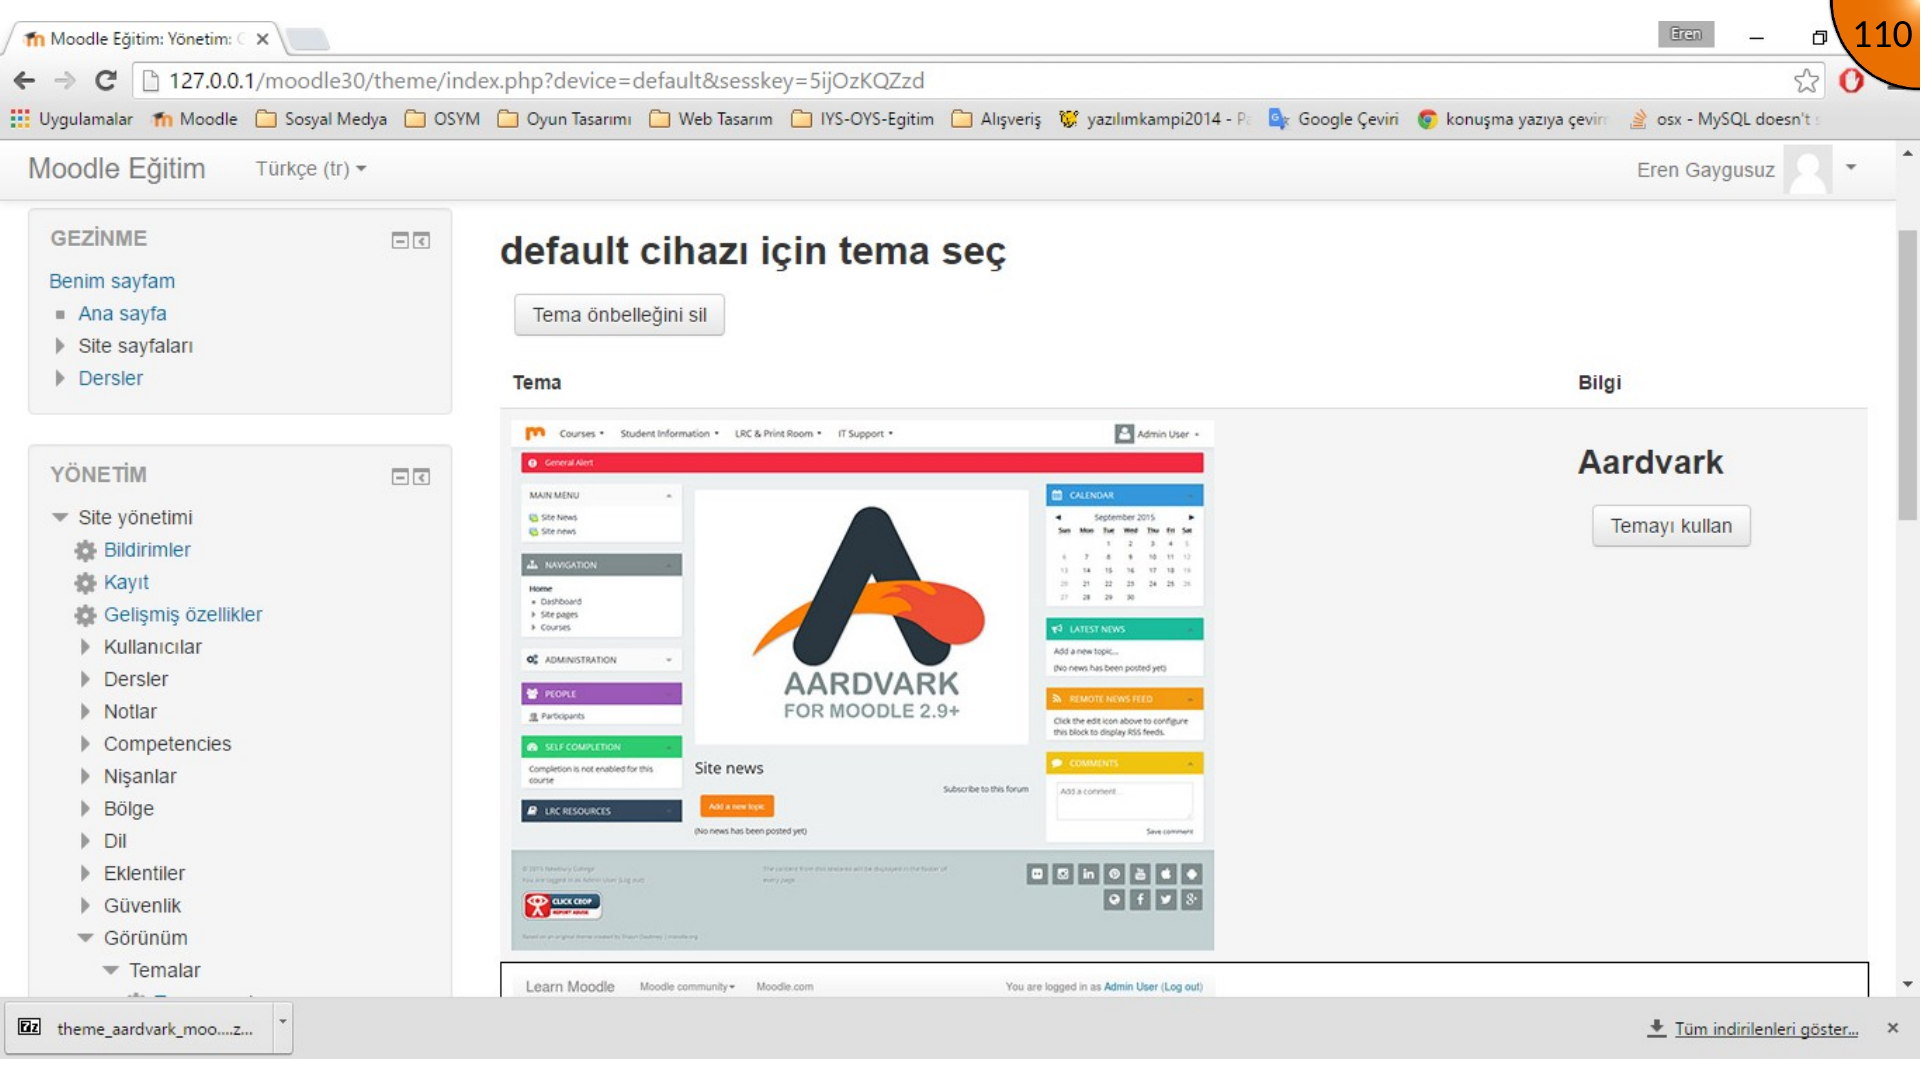Open the Alışveriş bookmark folder
This screenshot has height=1080, width=1921.
coord(997,119)
